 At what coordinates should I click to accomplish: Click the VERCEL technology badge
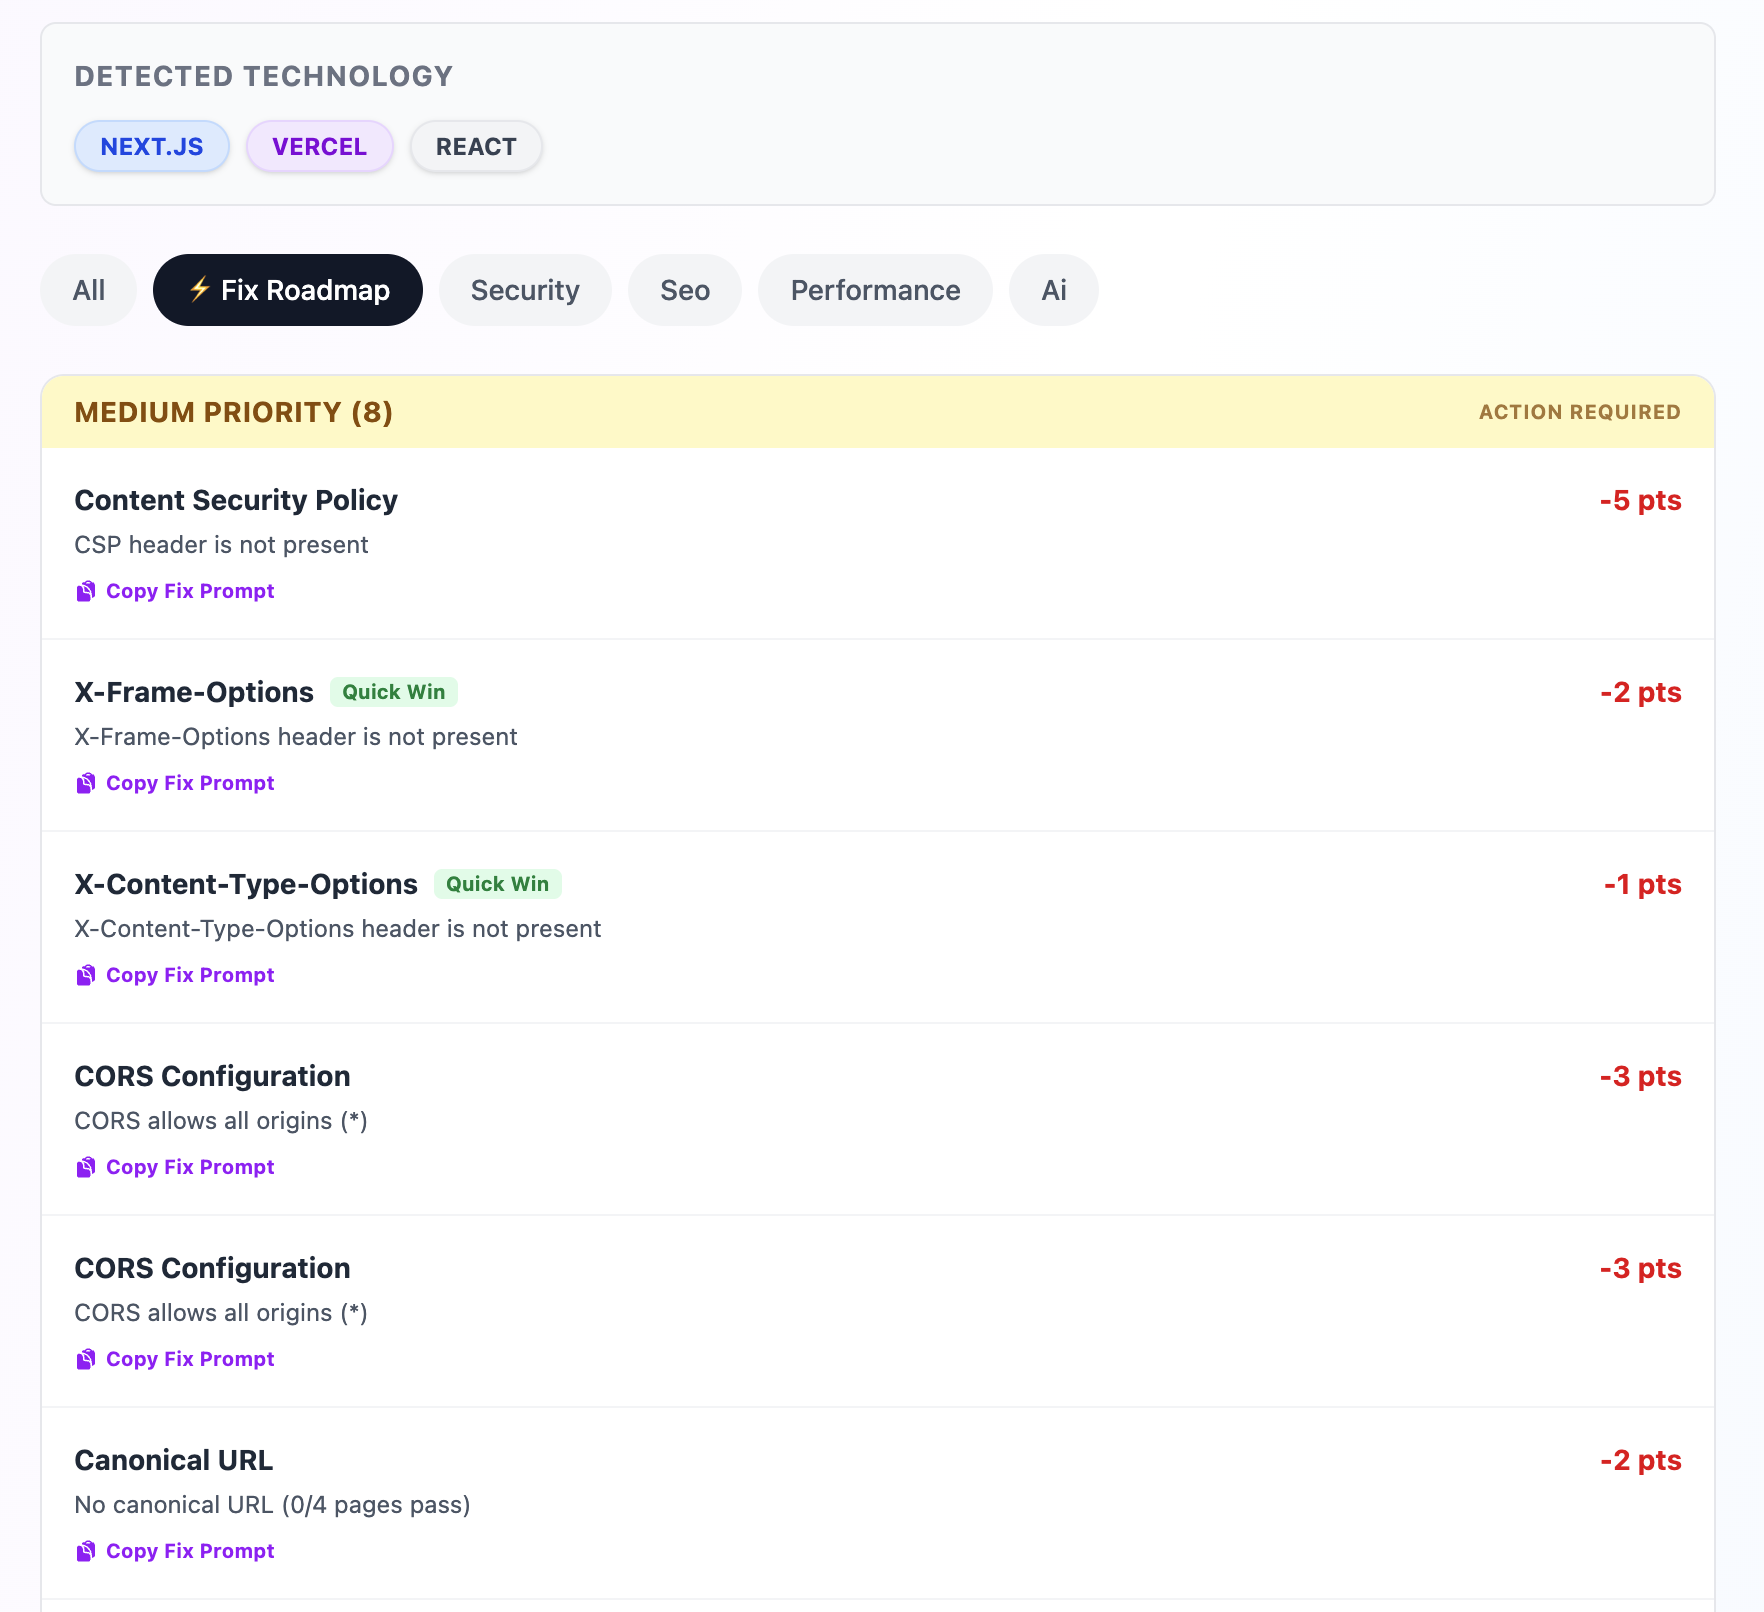tap(319, 146)
